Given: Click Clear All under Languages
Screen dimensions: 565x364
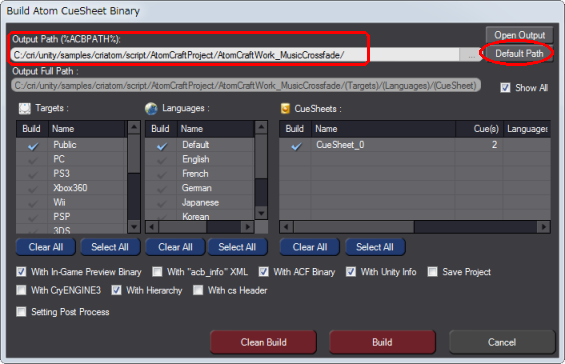Looking at the screenshot, I should [x=175, y=247].
